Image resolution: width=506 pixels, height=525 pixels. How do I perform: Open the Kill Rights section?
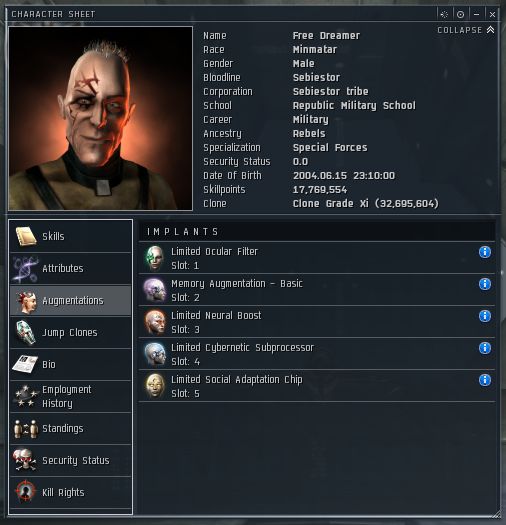click(71, 493)
